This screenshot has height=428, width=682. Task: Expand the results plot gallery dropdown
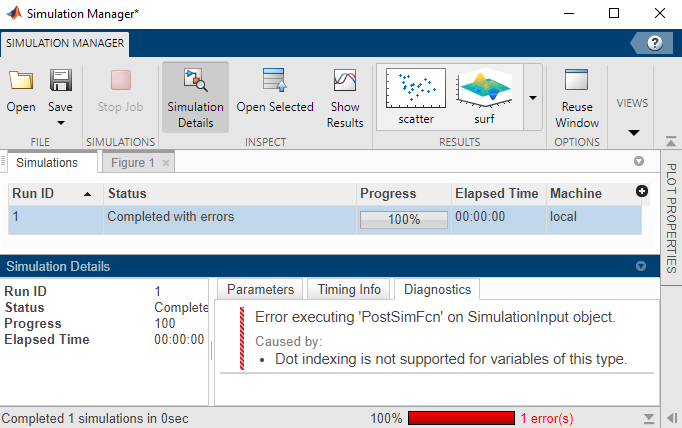[x=532, y=98]
